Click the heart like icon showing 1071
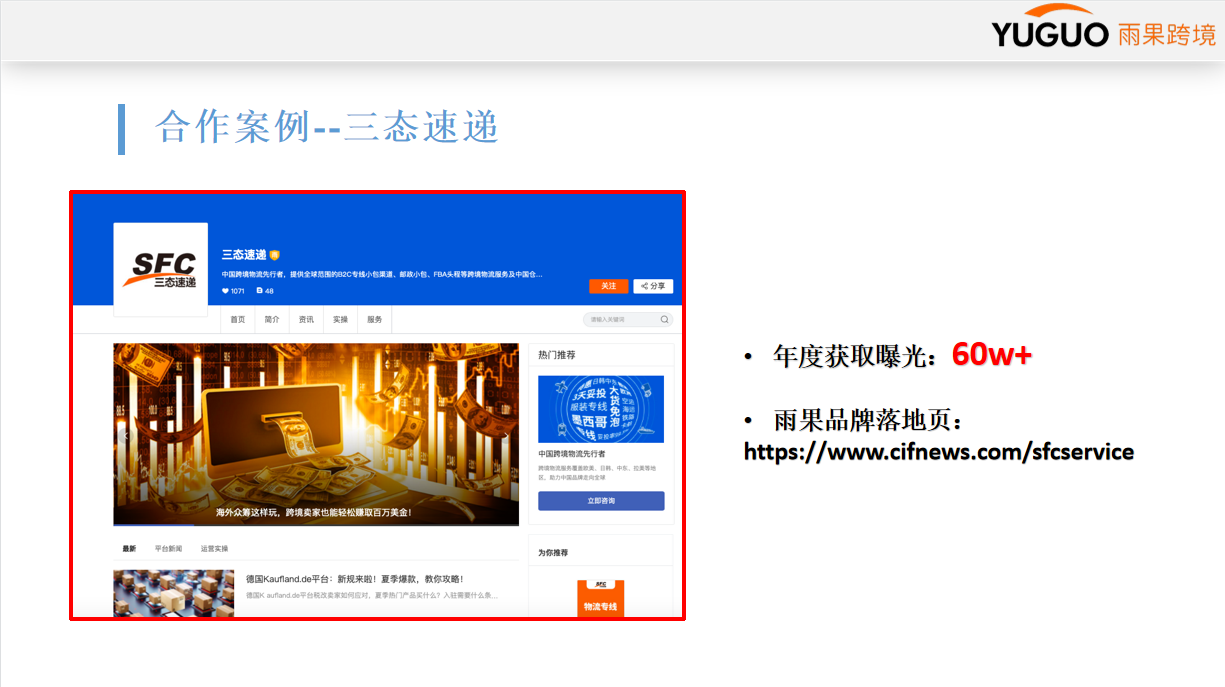The image size is (1225, 687). [x=225, y=291]
